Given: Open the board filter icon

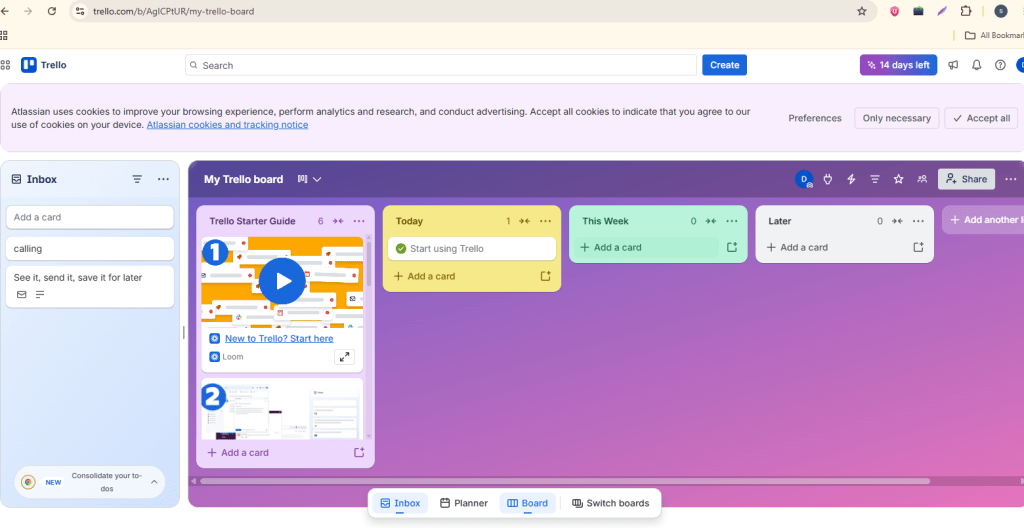Looking at the screenshot, I should (874, 179).
